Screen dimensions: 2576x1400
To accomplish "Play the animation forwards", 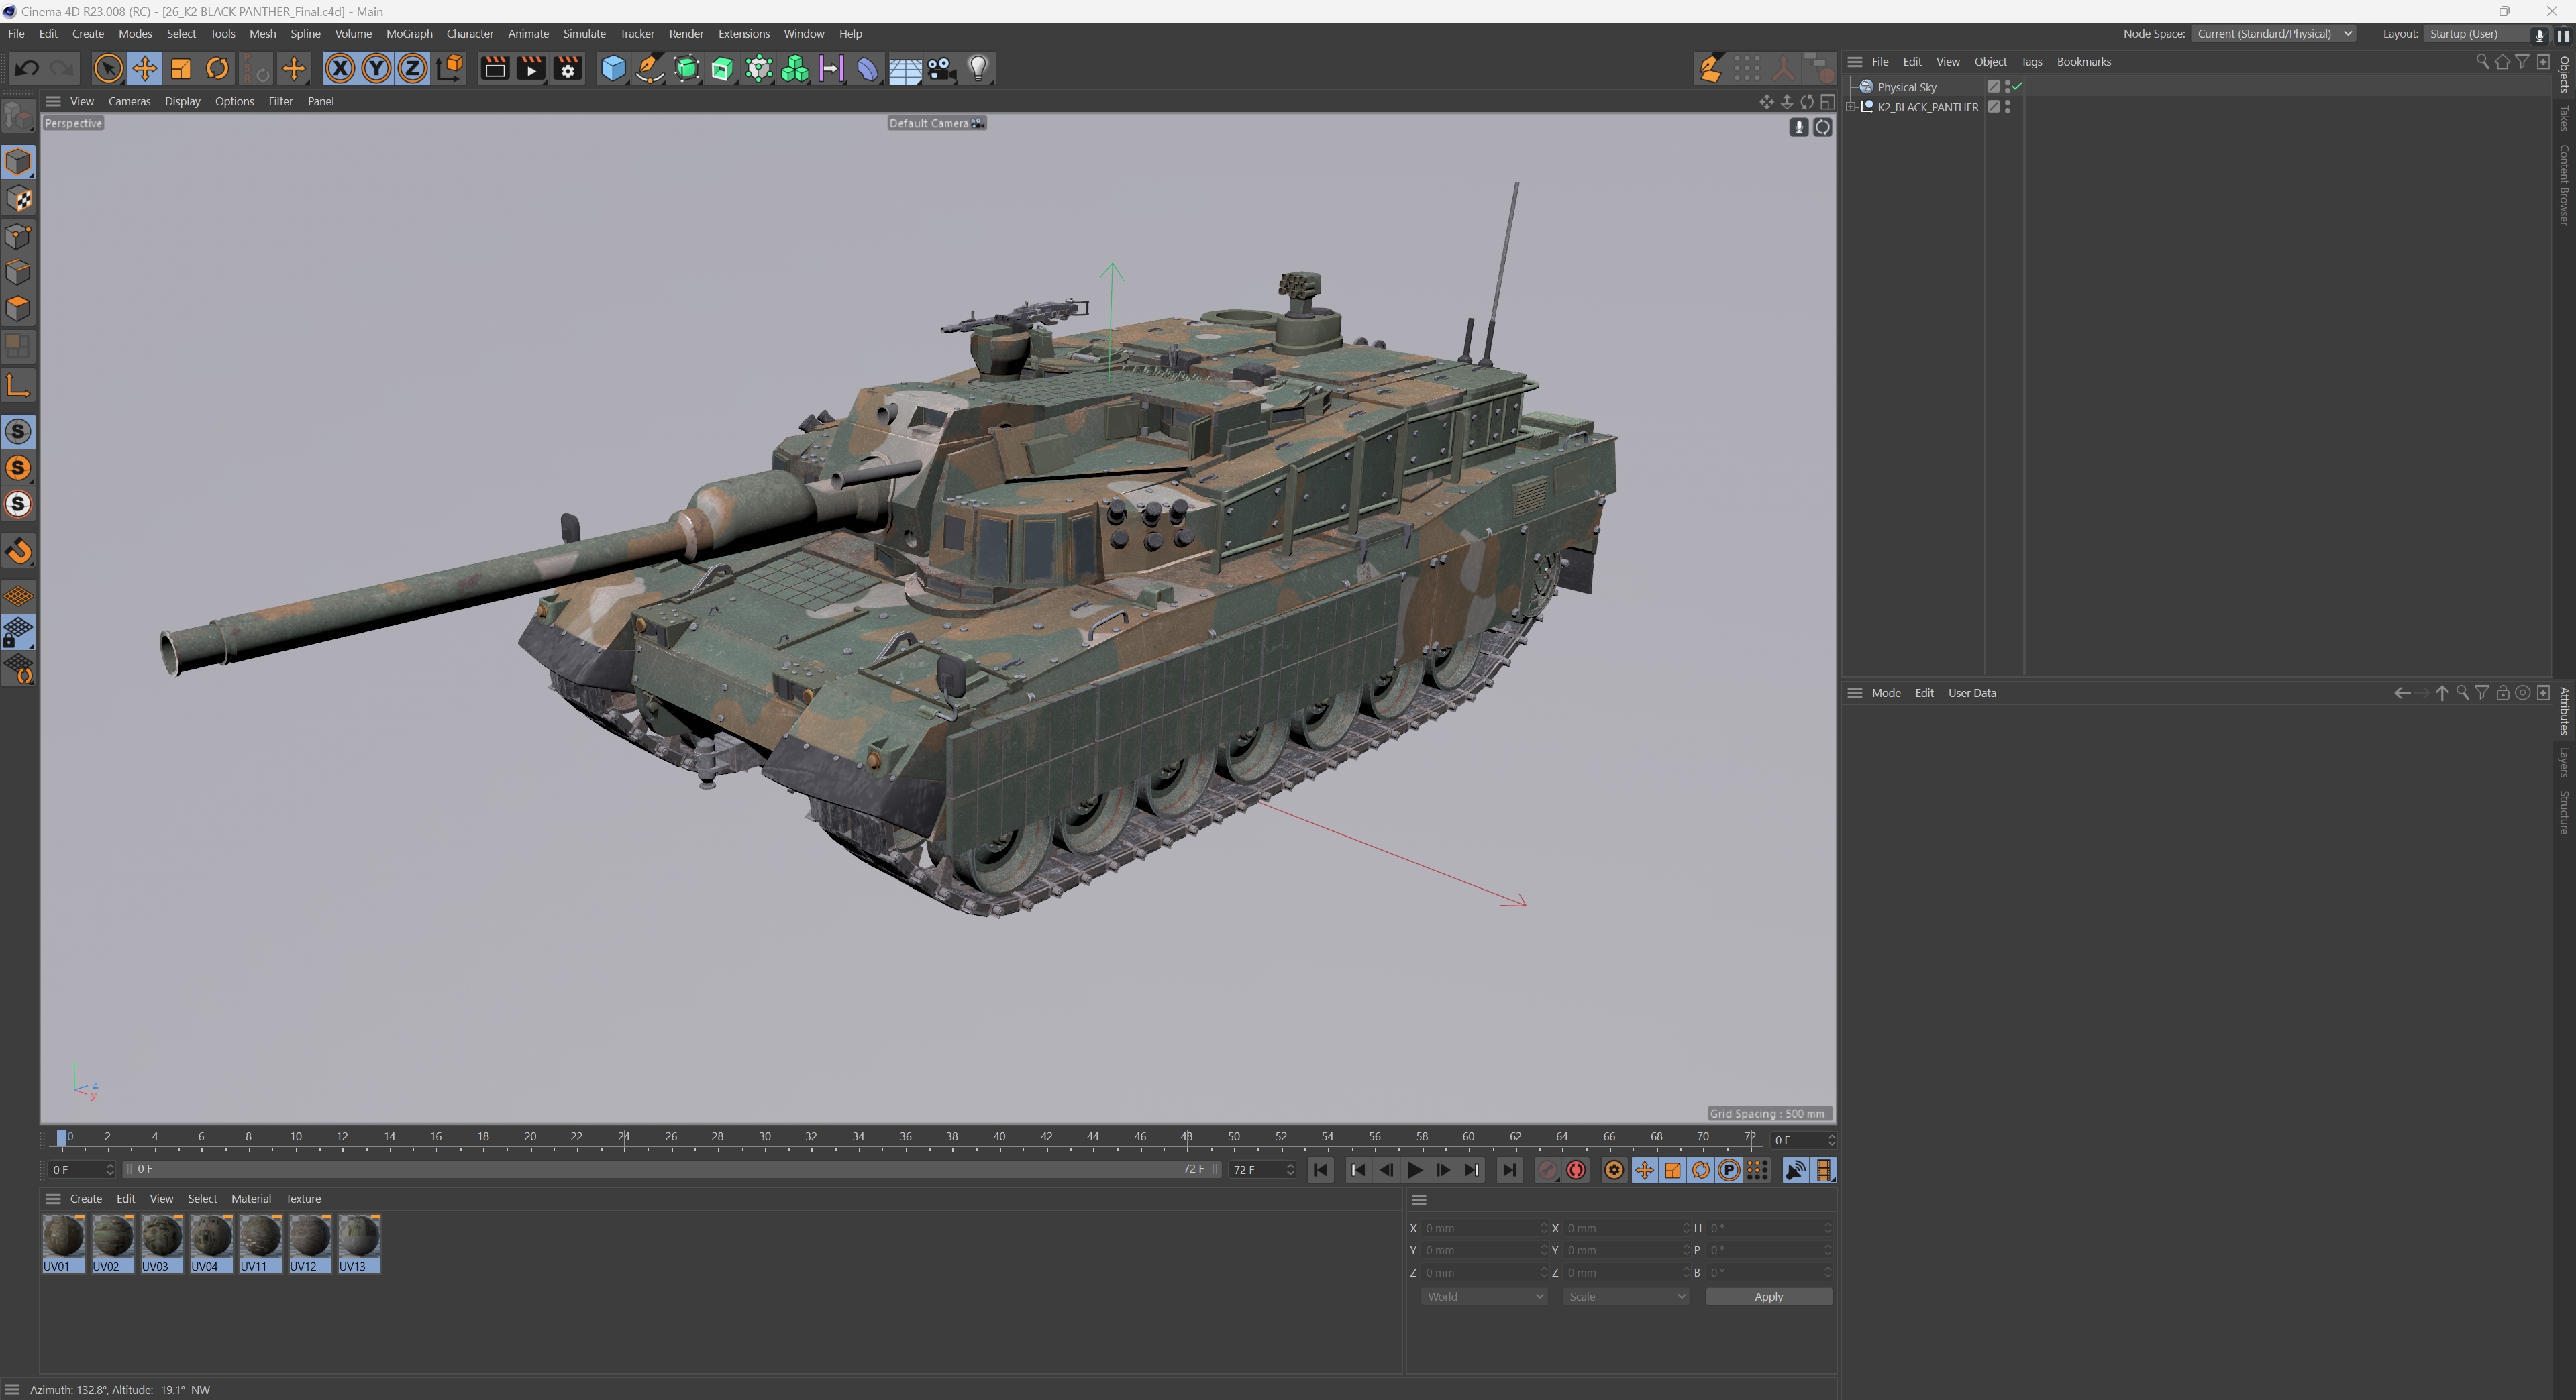I will 1414,1170.
